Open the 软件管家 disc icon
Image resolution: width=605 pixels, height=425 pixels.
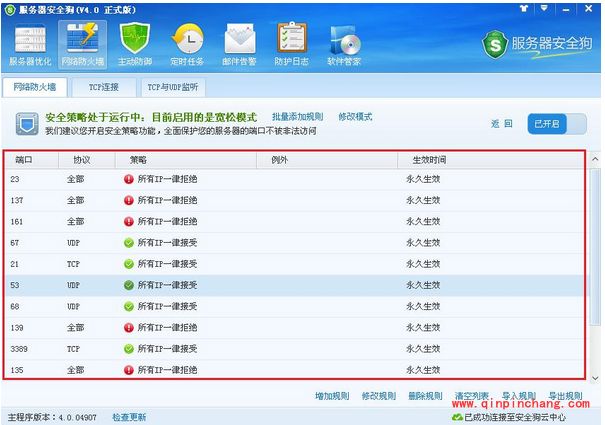[x=344, y=45]
